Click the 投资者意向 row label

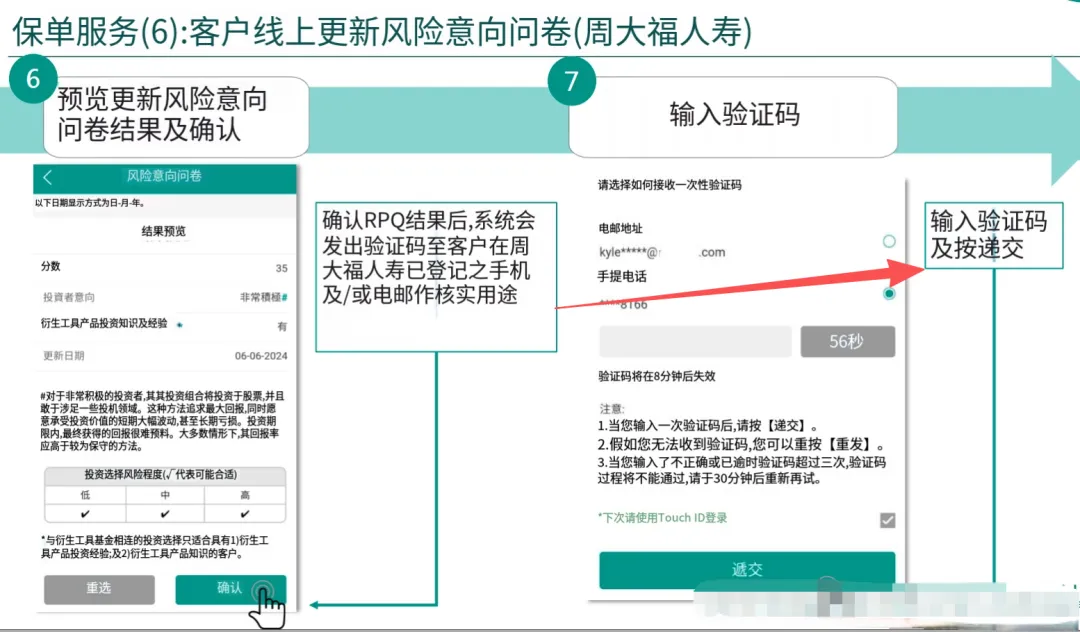tap(69, 297)
